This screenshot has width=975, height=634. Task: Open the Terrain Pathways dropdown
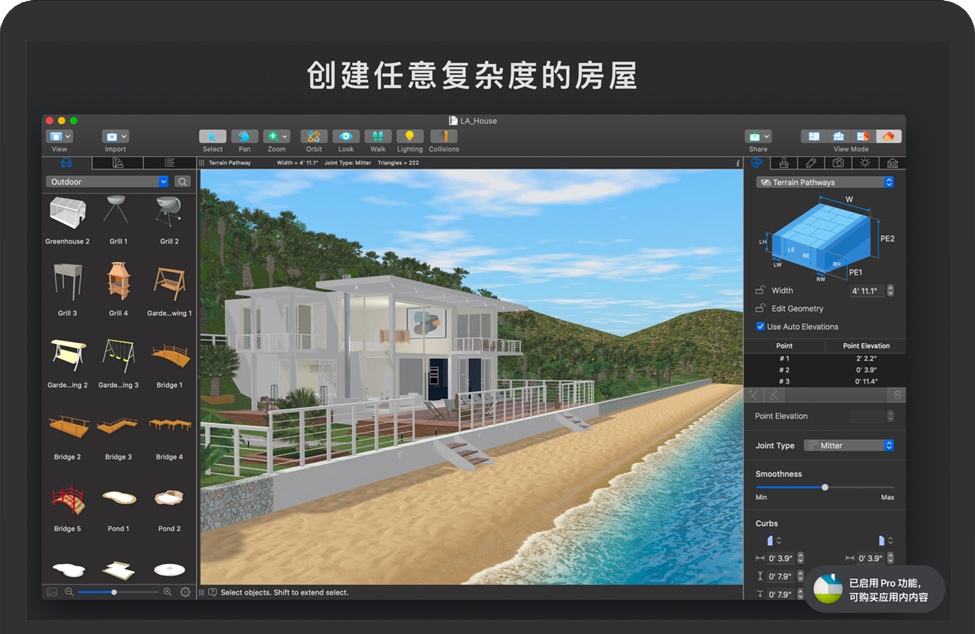click(825, 182)
